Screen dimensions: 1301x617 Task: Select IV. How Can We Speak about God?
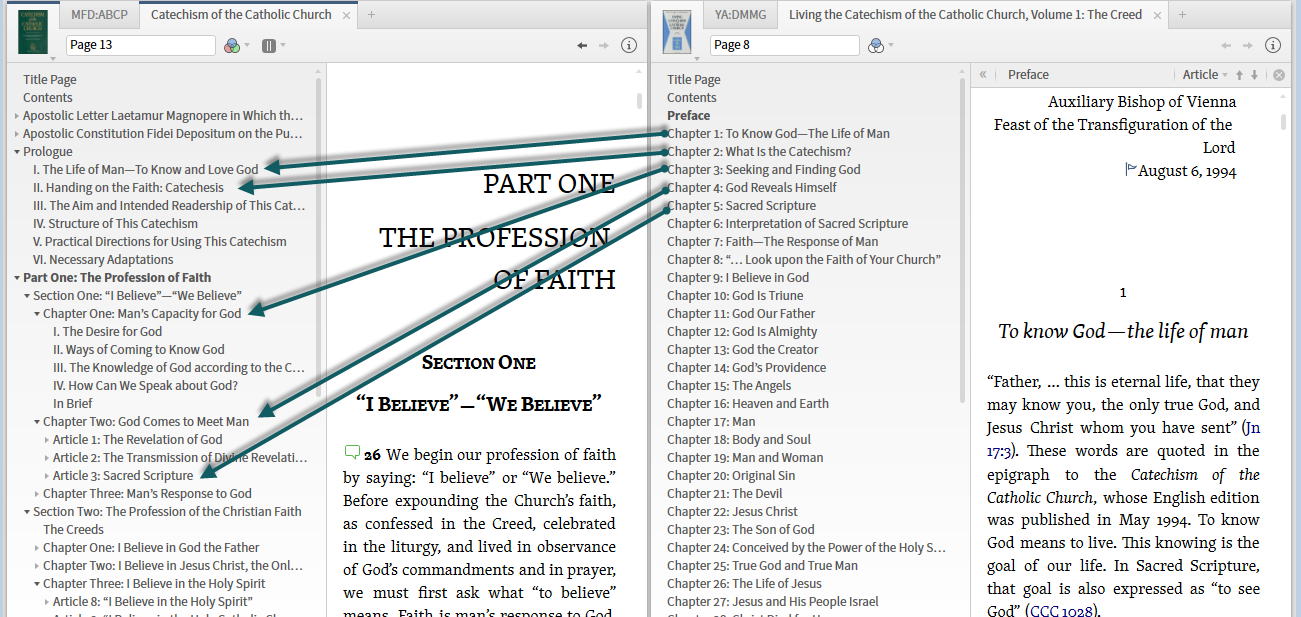click(146, 386)
